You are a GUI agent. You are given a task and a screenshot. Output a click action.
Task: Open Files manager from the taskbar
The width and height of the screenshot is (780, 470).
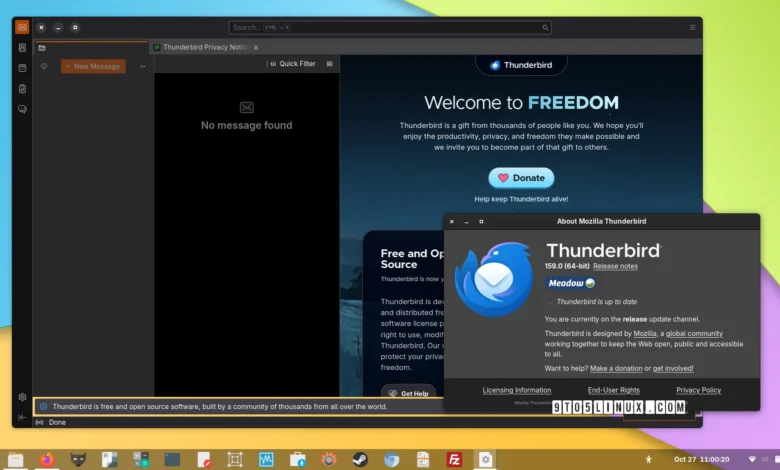pyautogui.click(x=15, y=460)
